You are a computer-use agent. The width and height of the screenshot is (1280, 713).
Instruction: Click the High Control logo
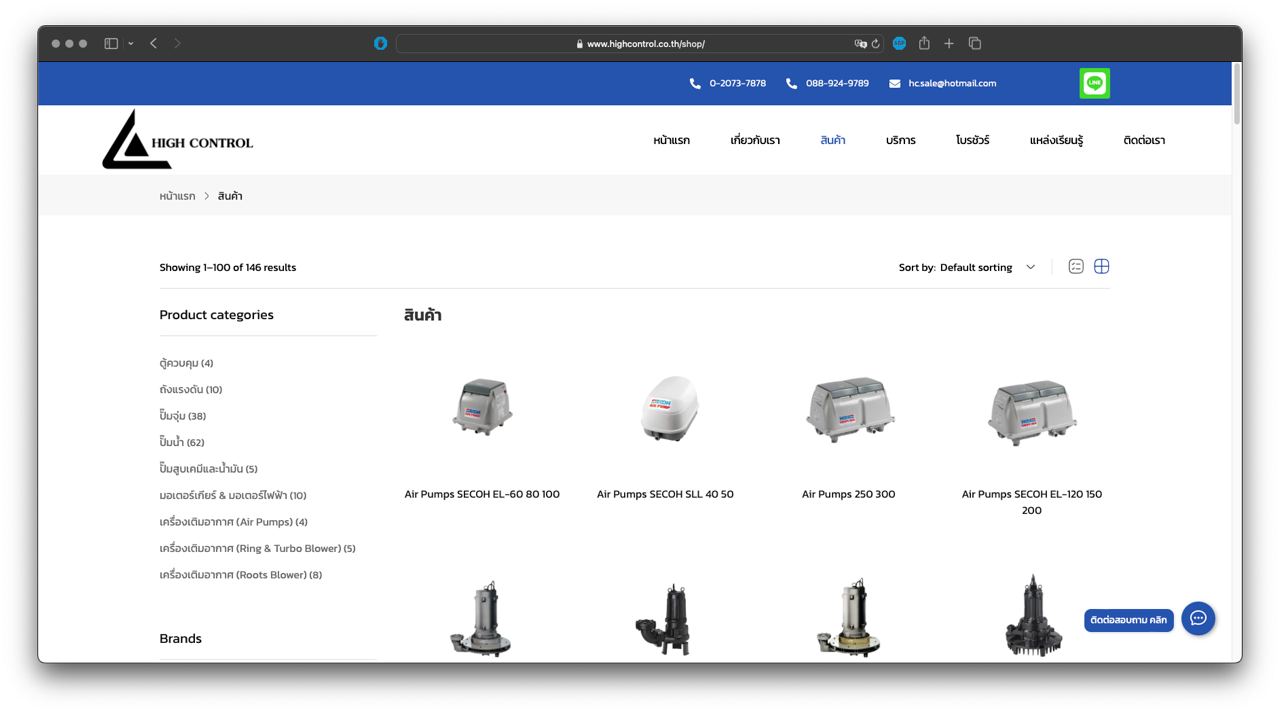click(x=178, y=140)
